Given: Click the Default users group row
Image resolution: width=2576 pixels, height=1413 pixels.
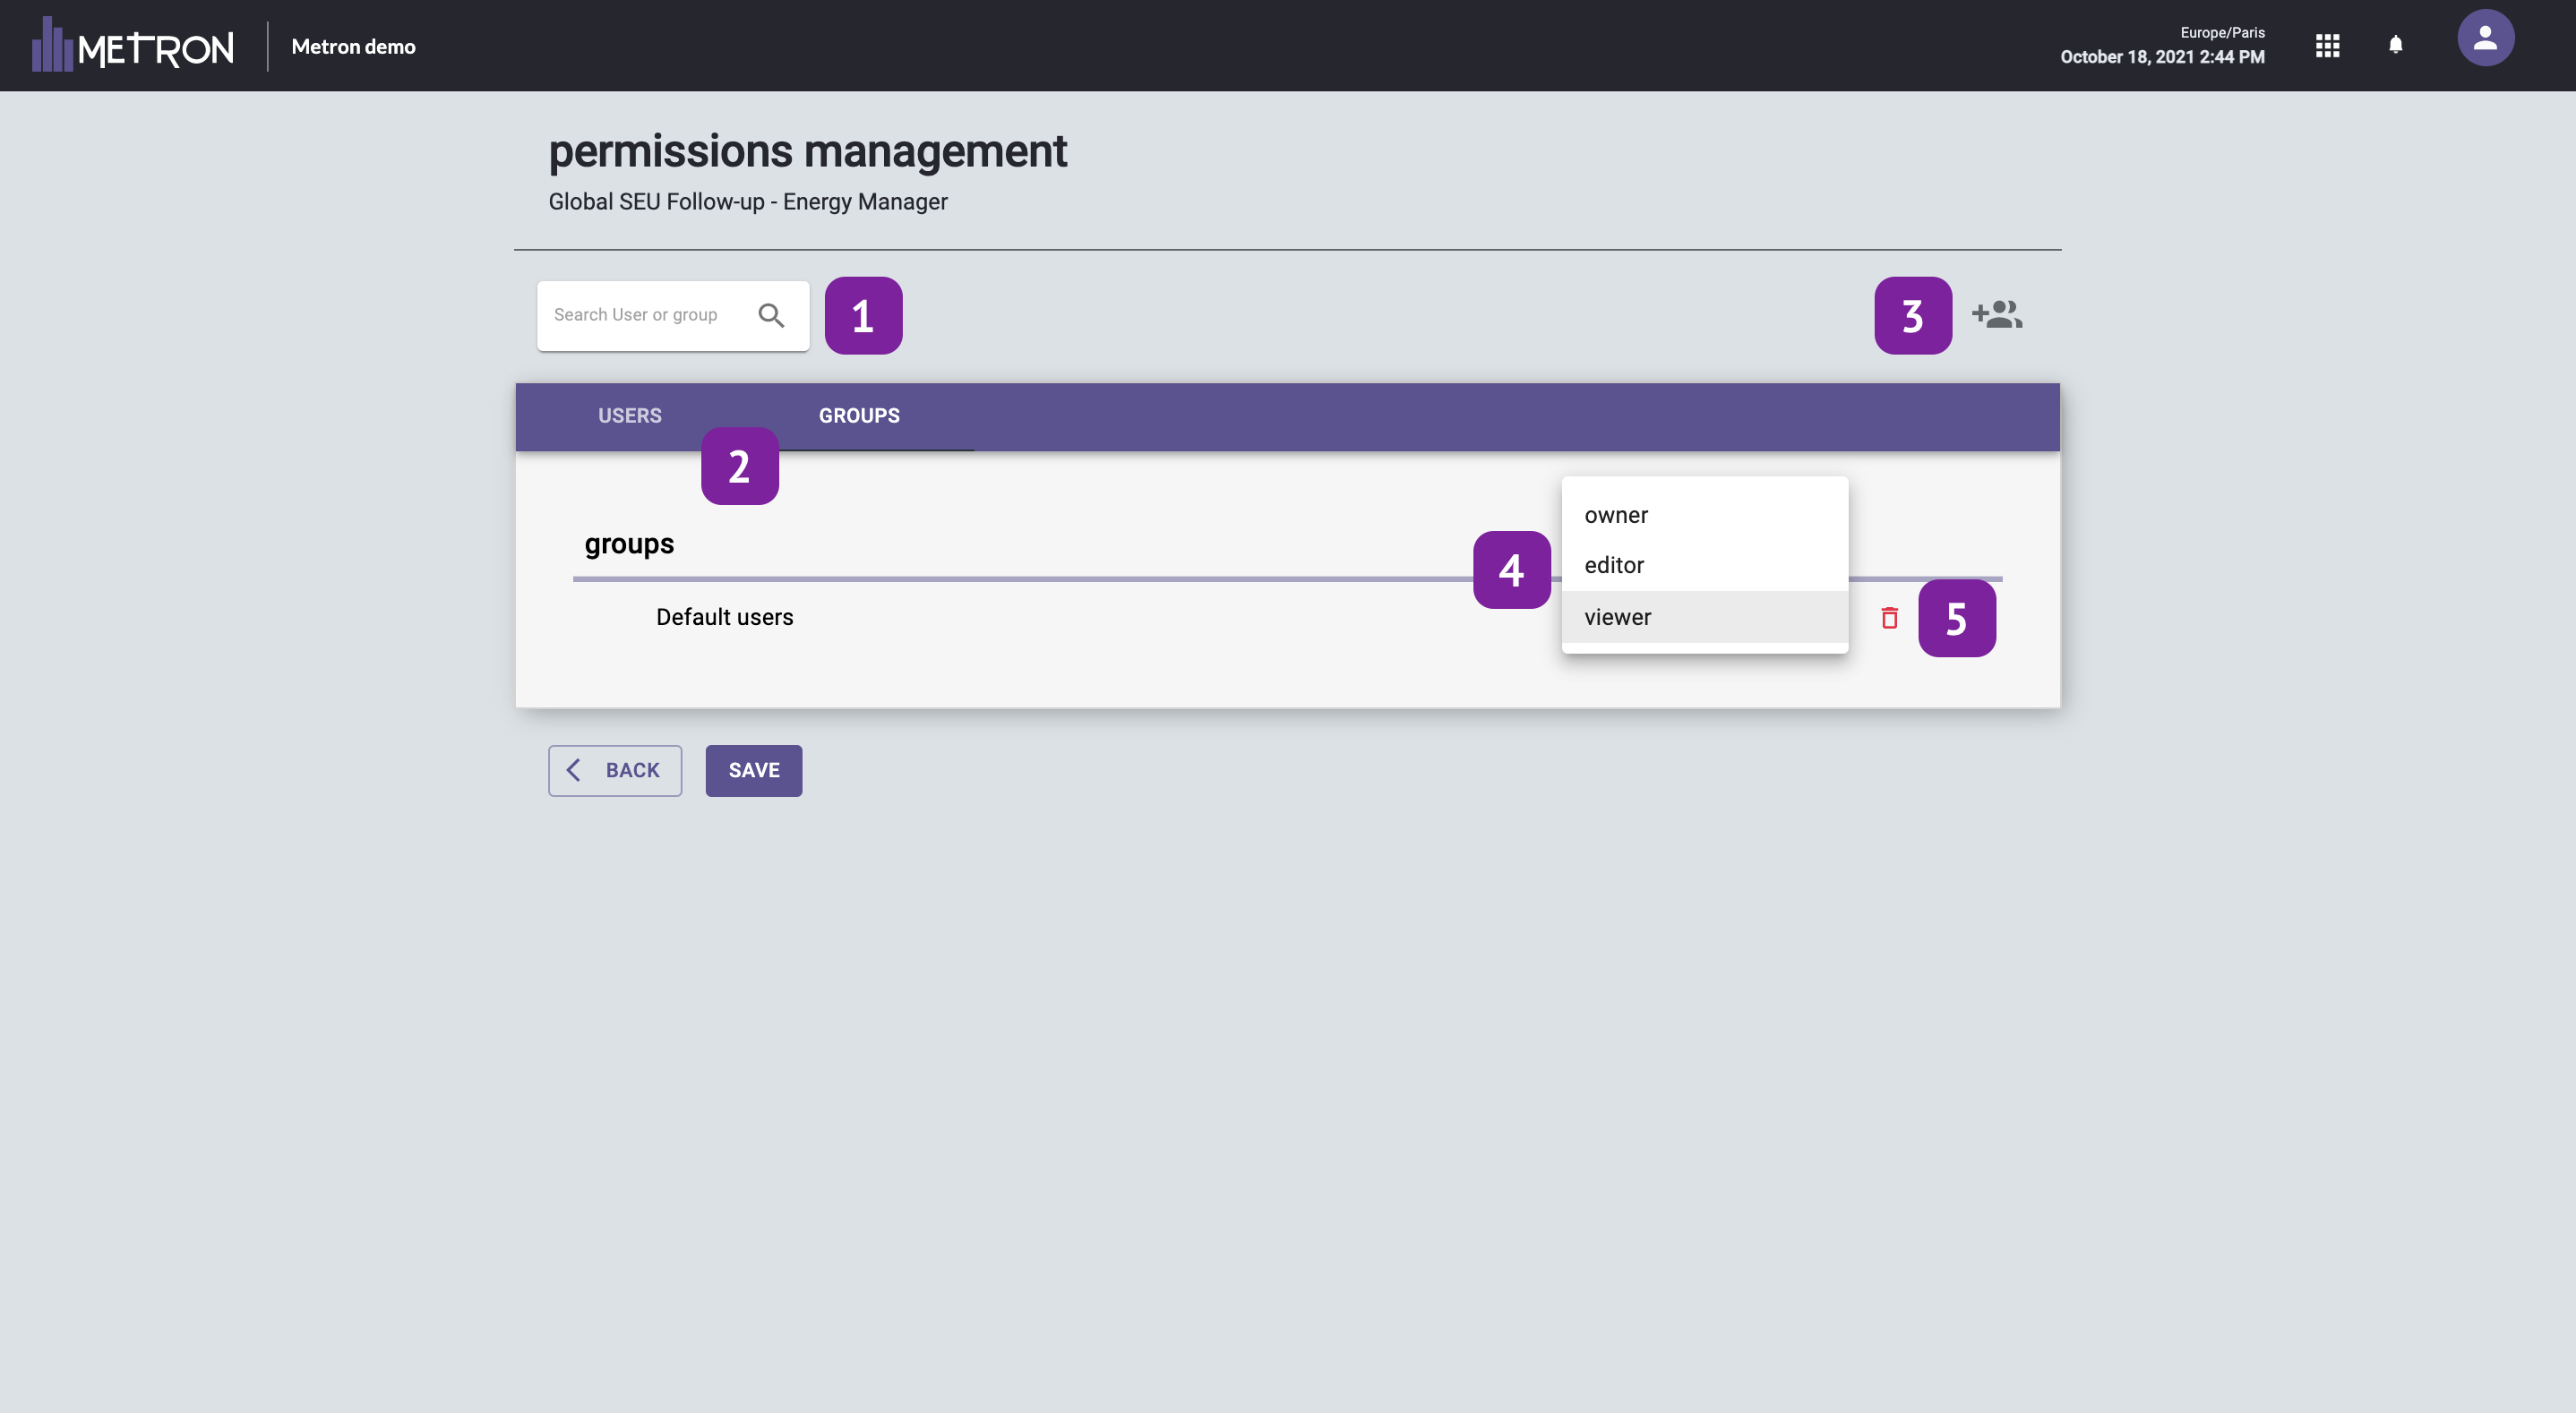Looking at the screenshot, I should (x=724, y=617).
